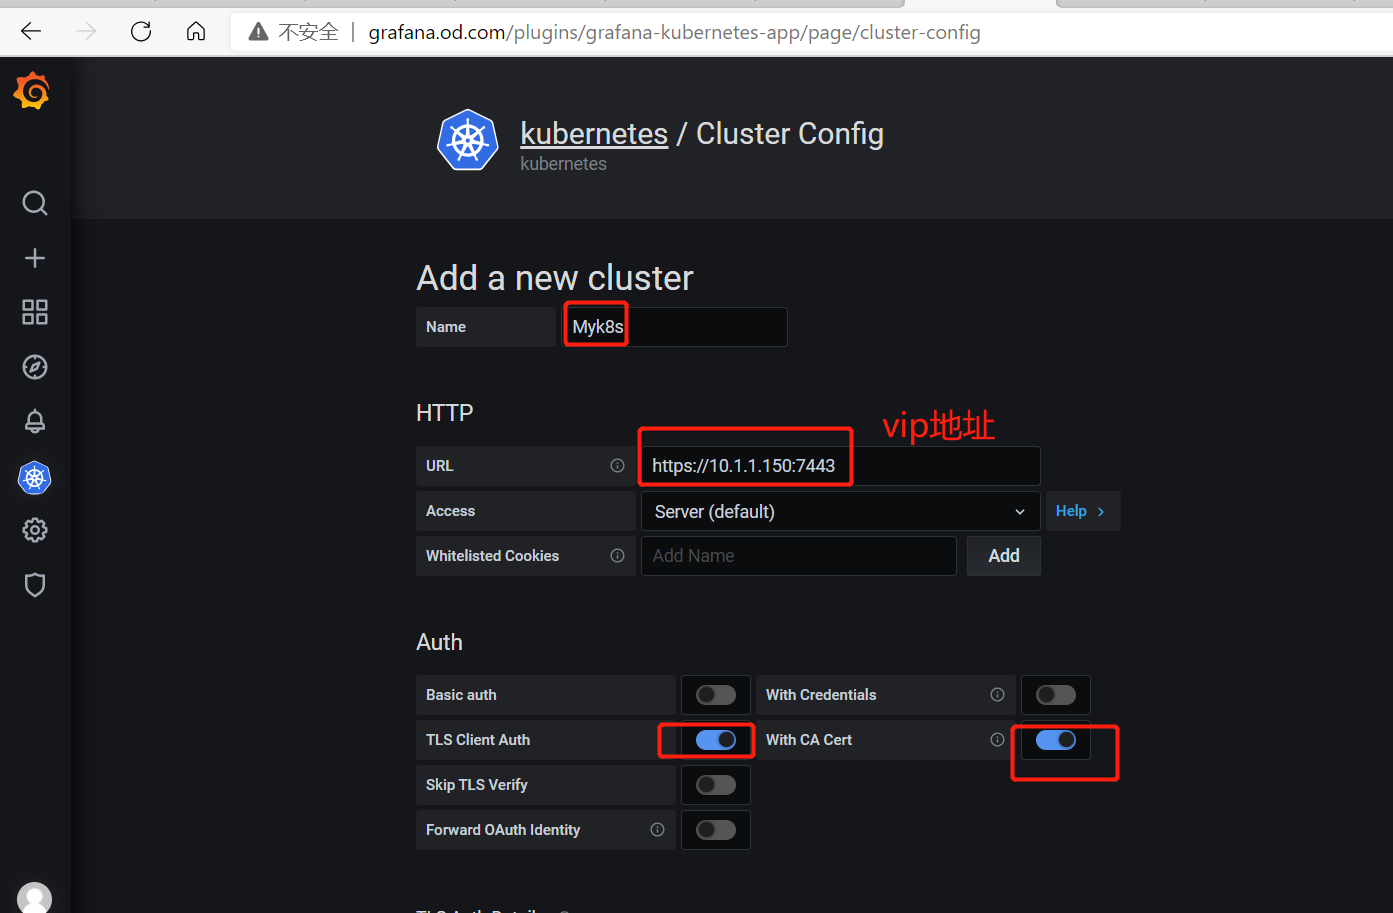Open the Kubernetes app sidebar icon
Screen dimensions: 1393x913
(x=35, y=478)
